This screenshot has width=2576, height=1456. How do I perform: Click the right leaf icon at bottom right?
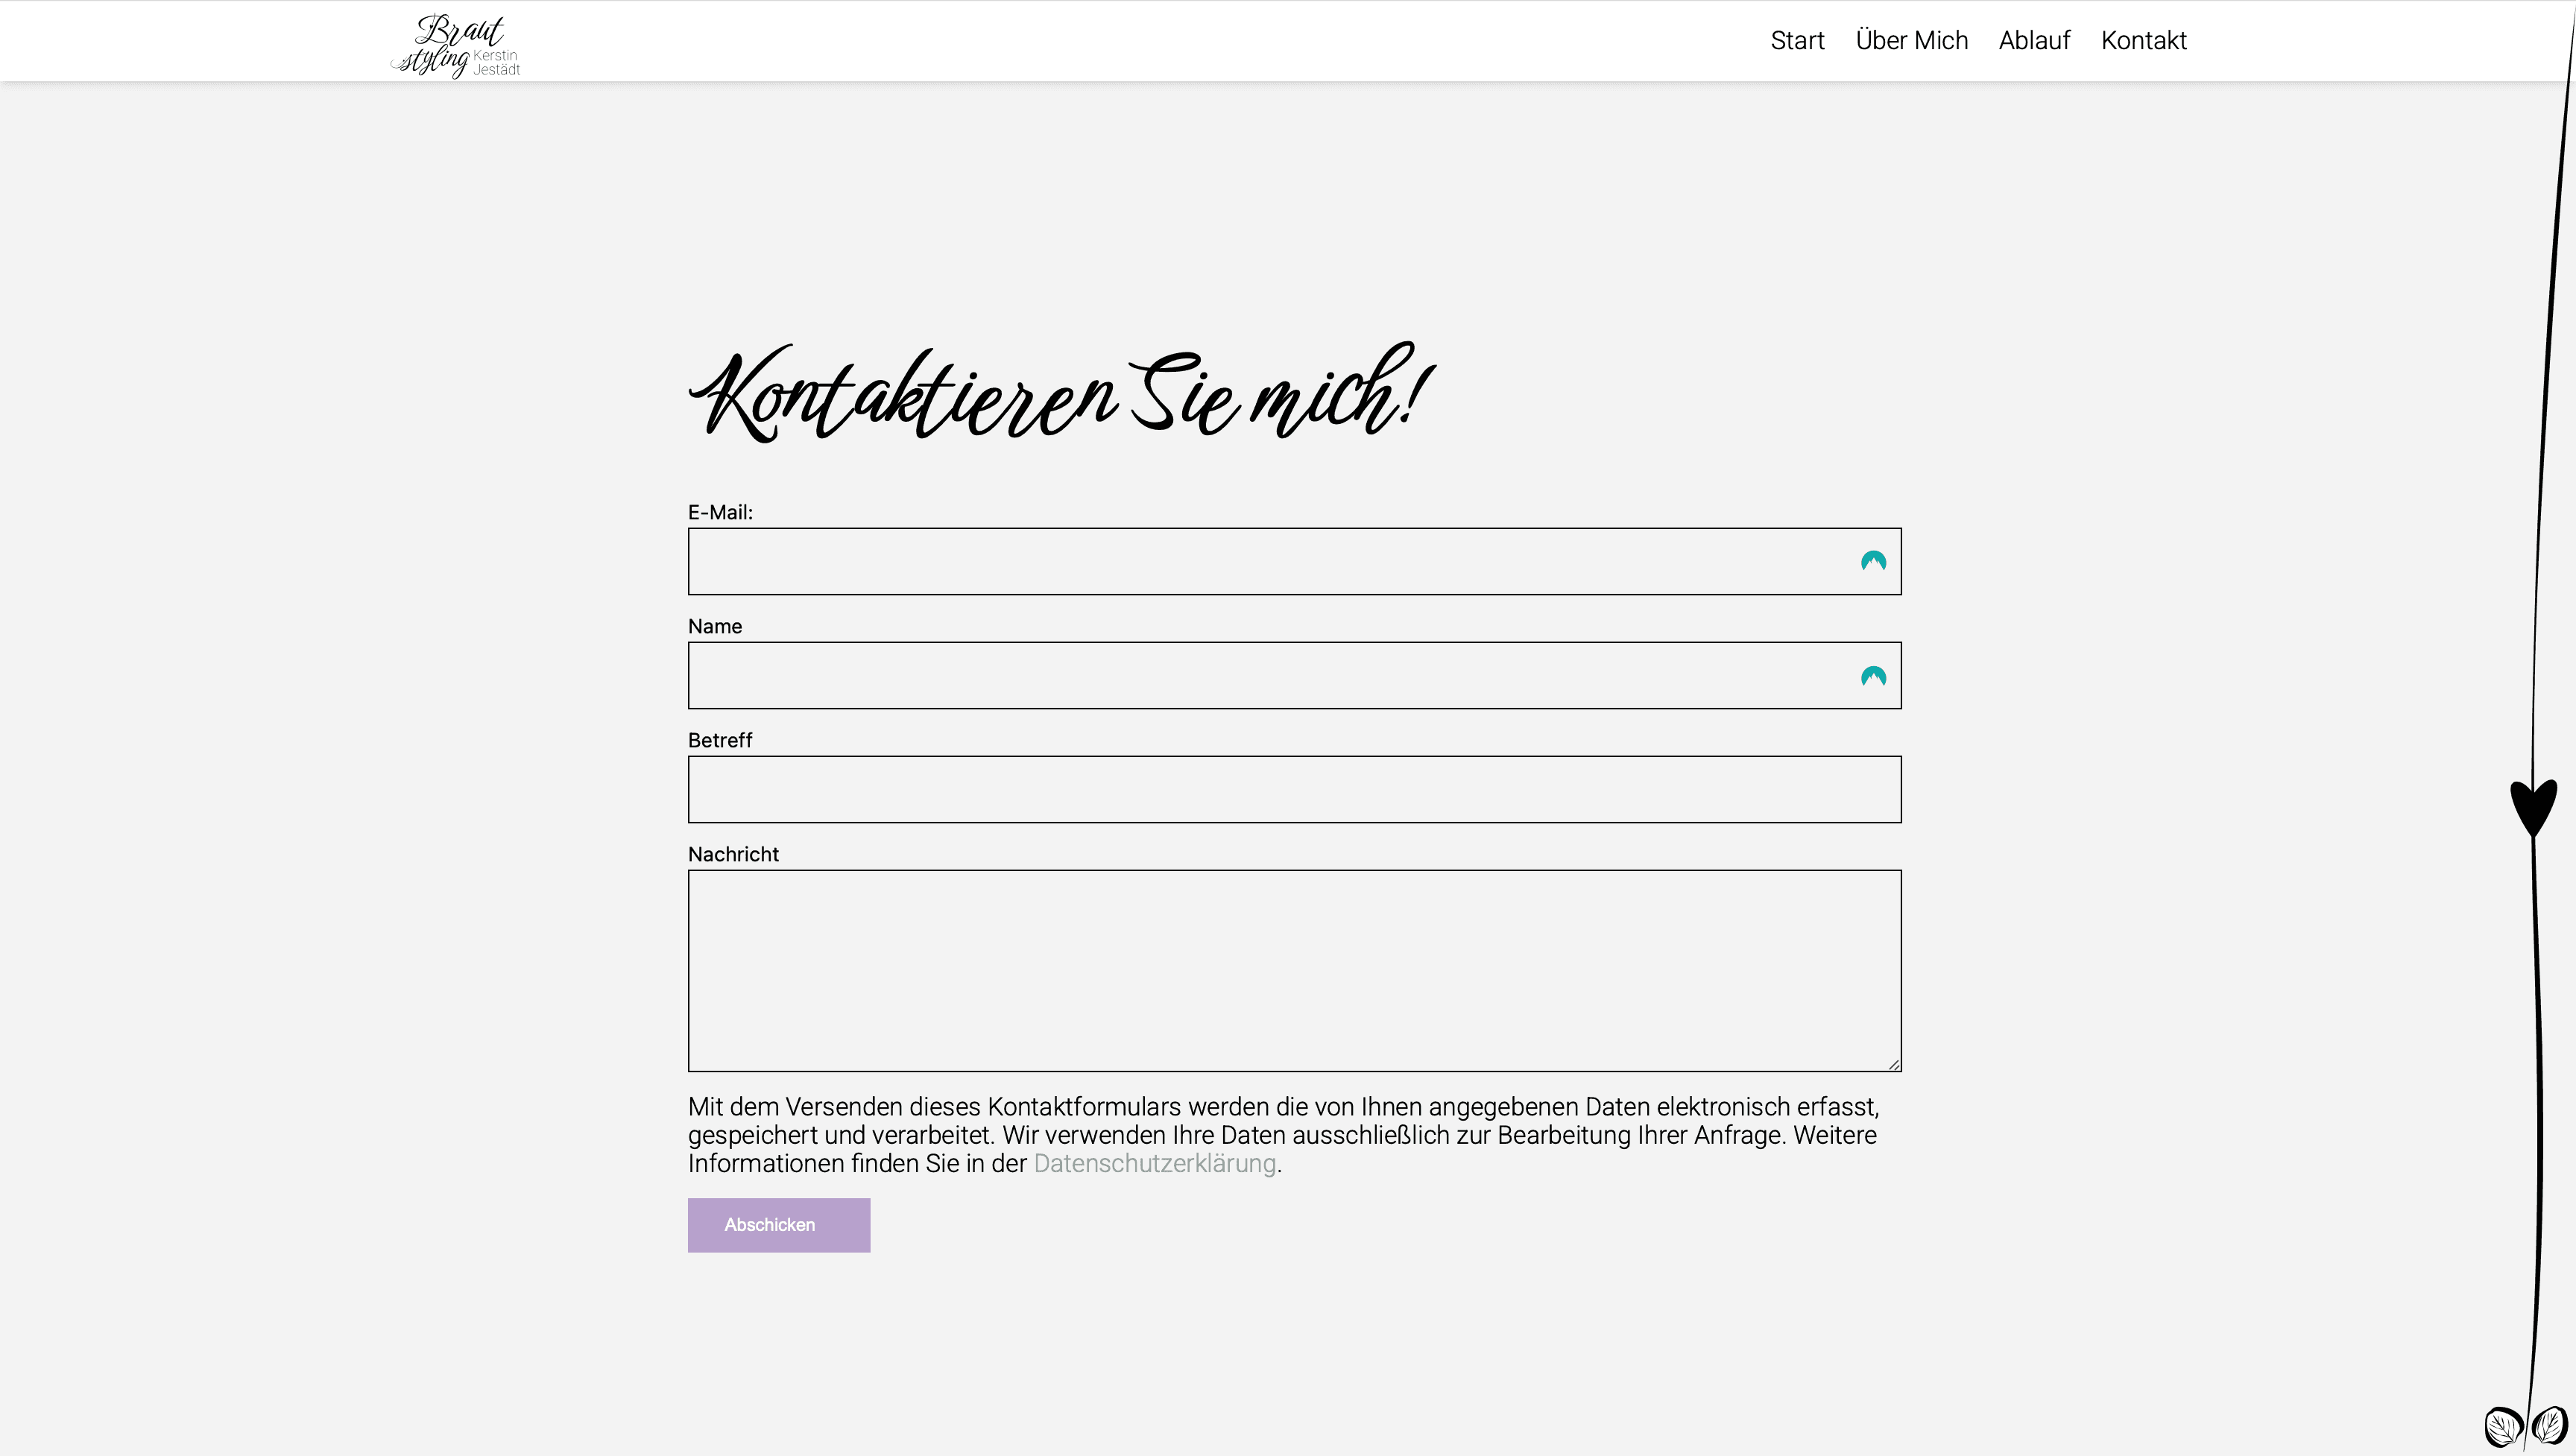click(2550, 1424)
